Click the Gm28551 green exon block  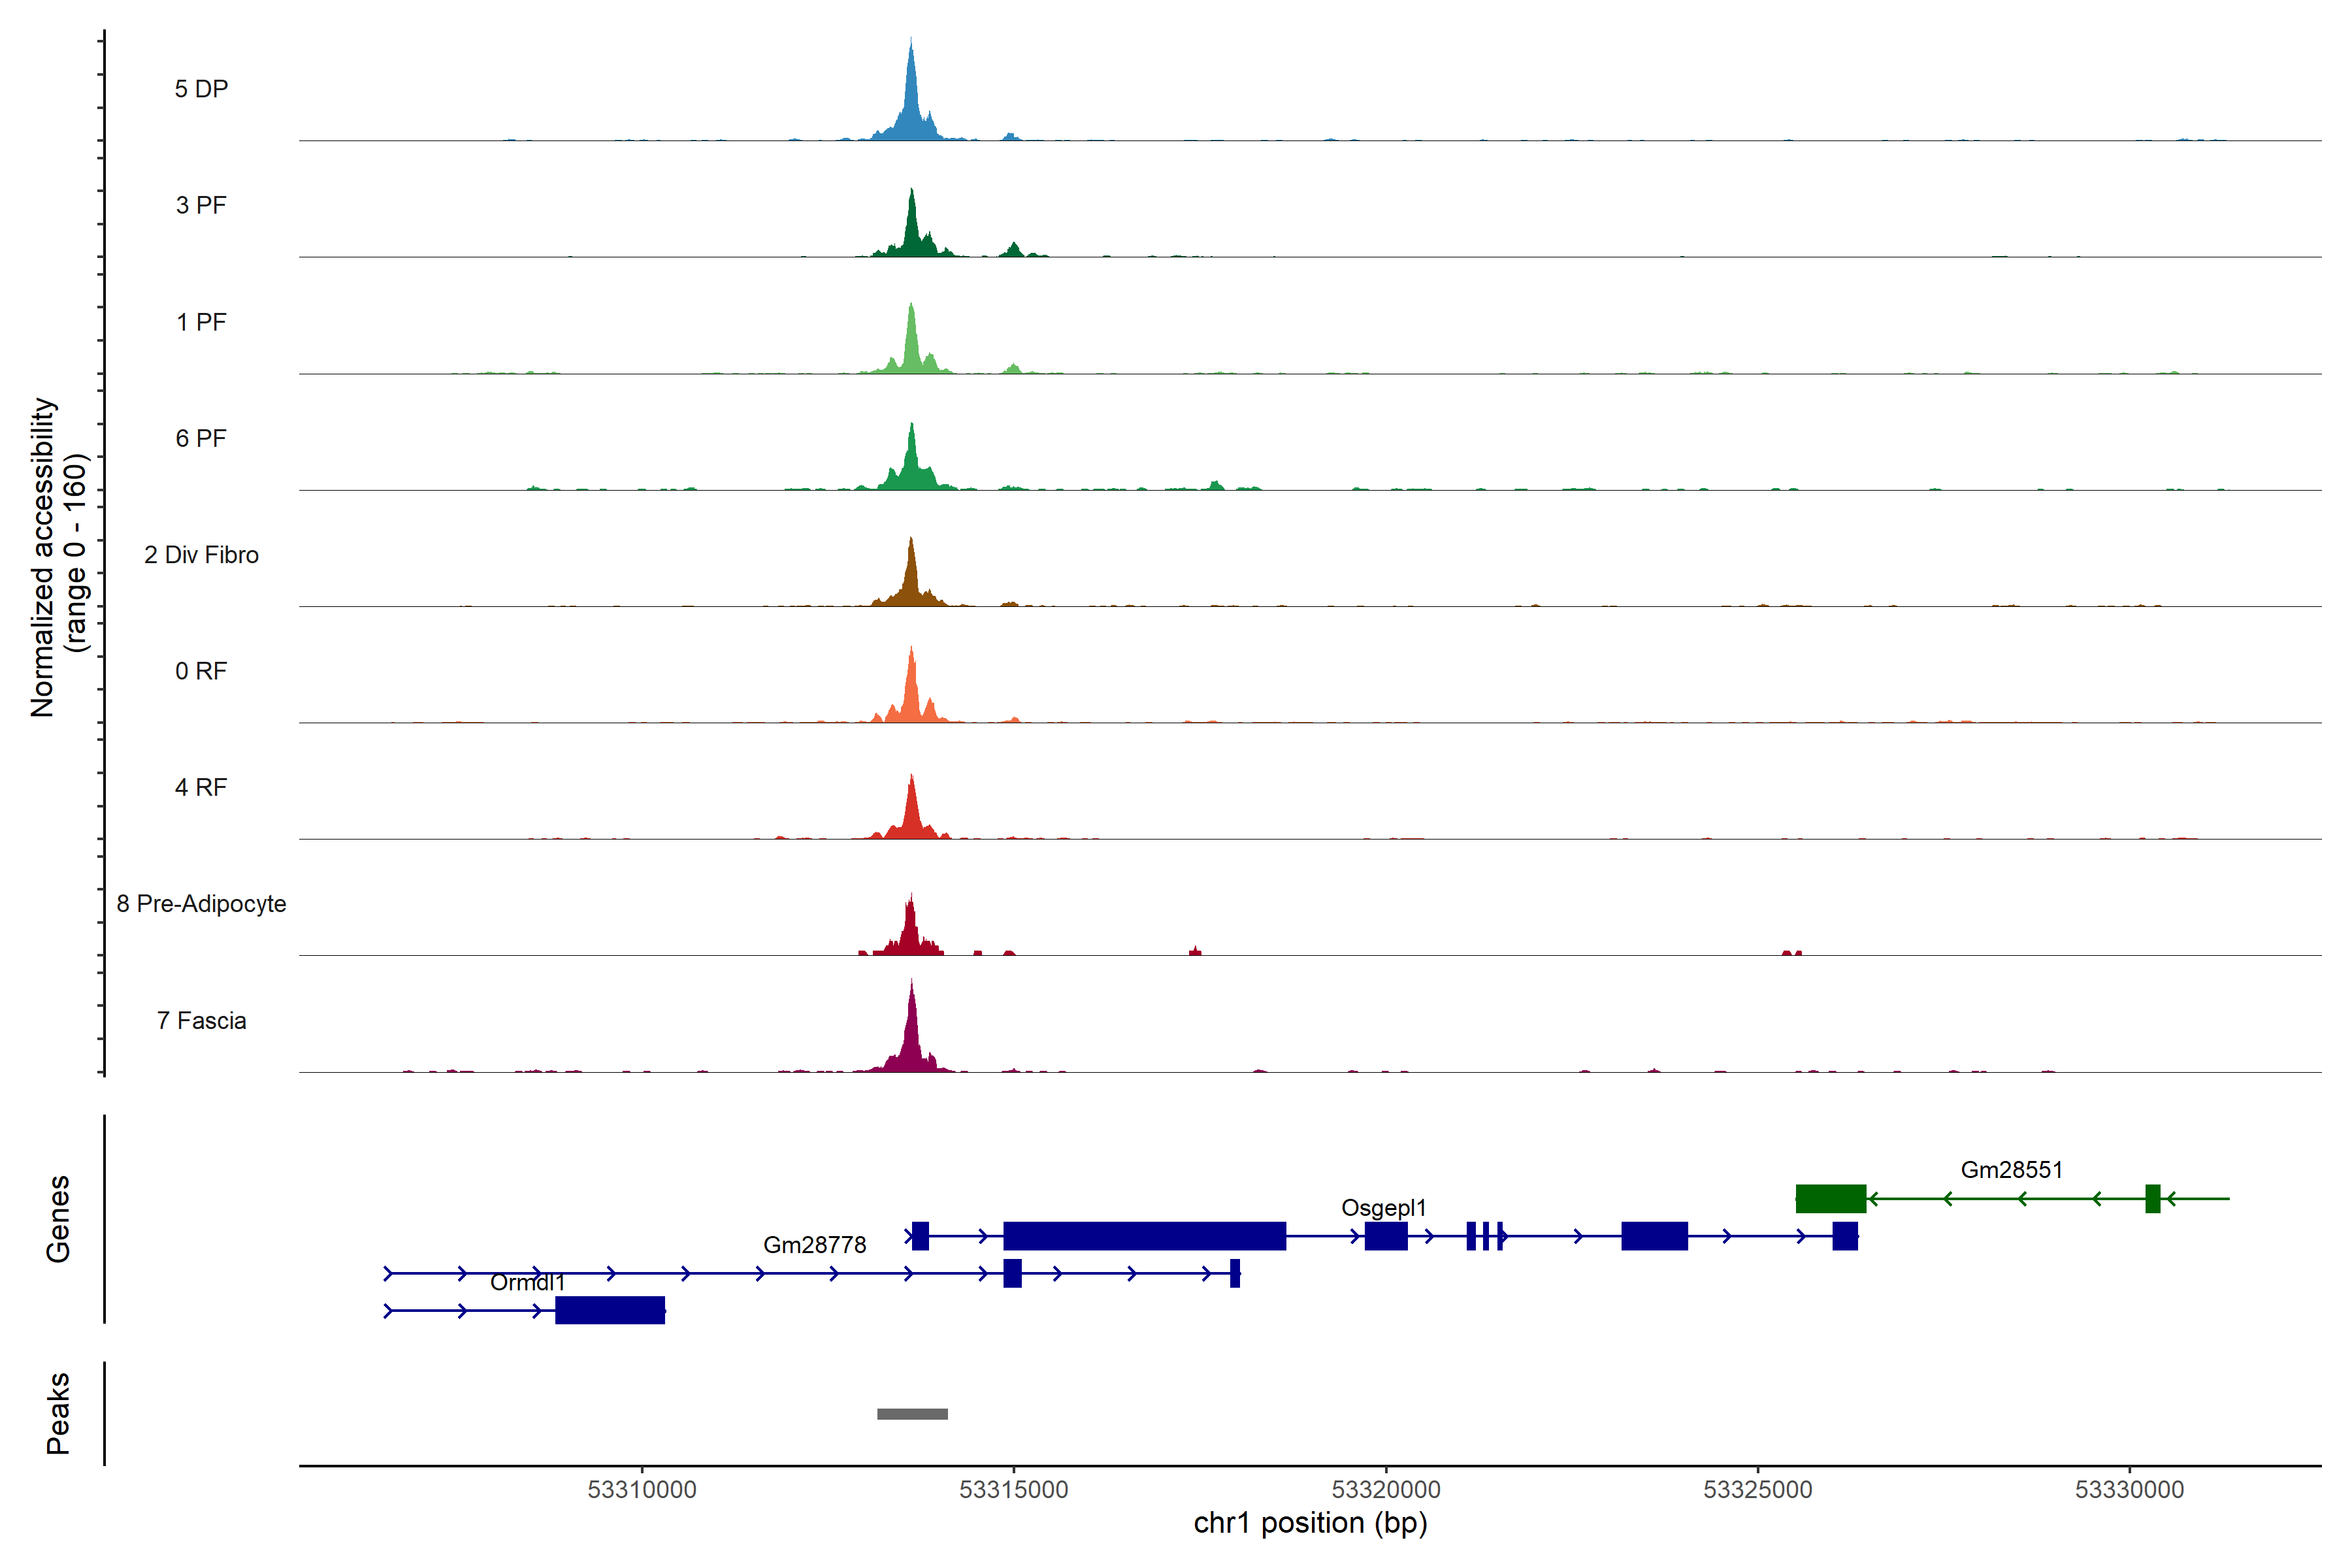[1830, 1198]
